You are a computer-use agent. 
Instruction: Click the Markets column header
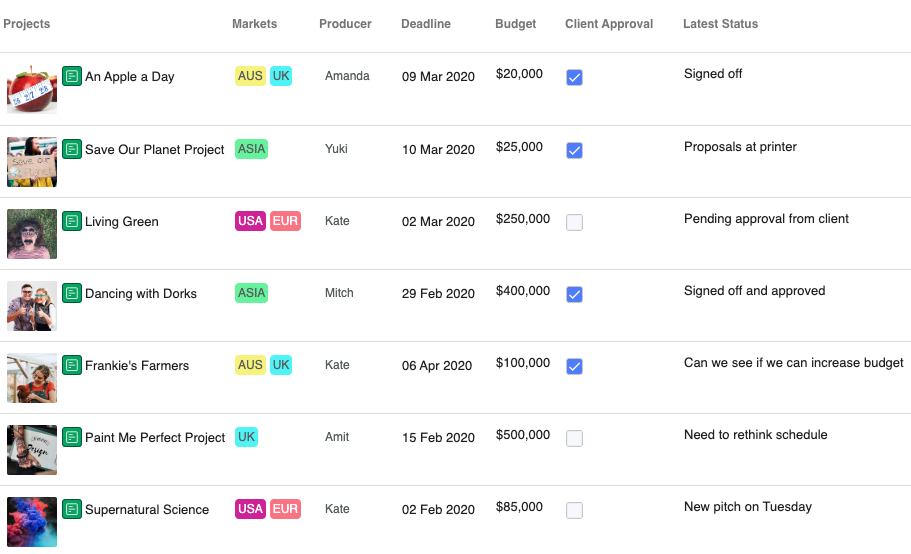[x=254, y=24]
